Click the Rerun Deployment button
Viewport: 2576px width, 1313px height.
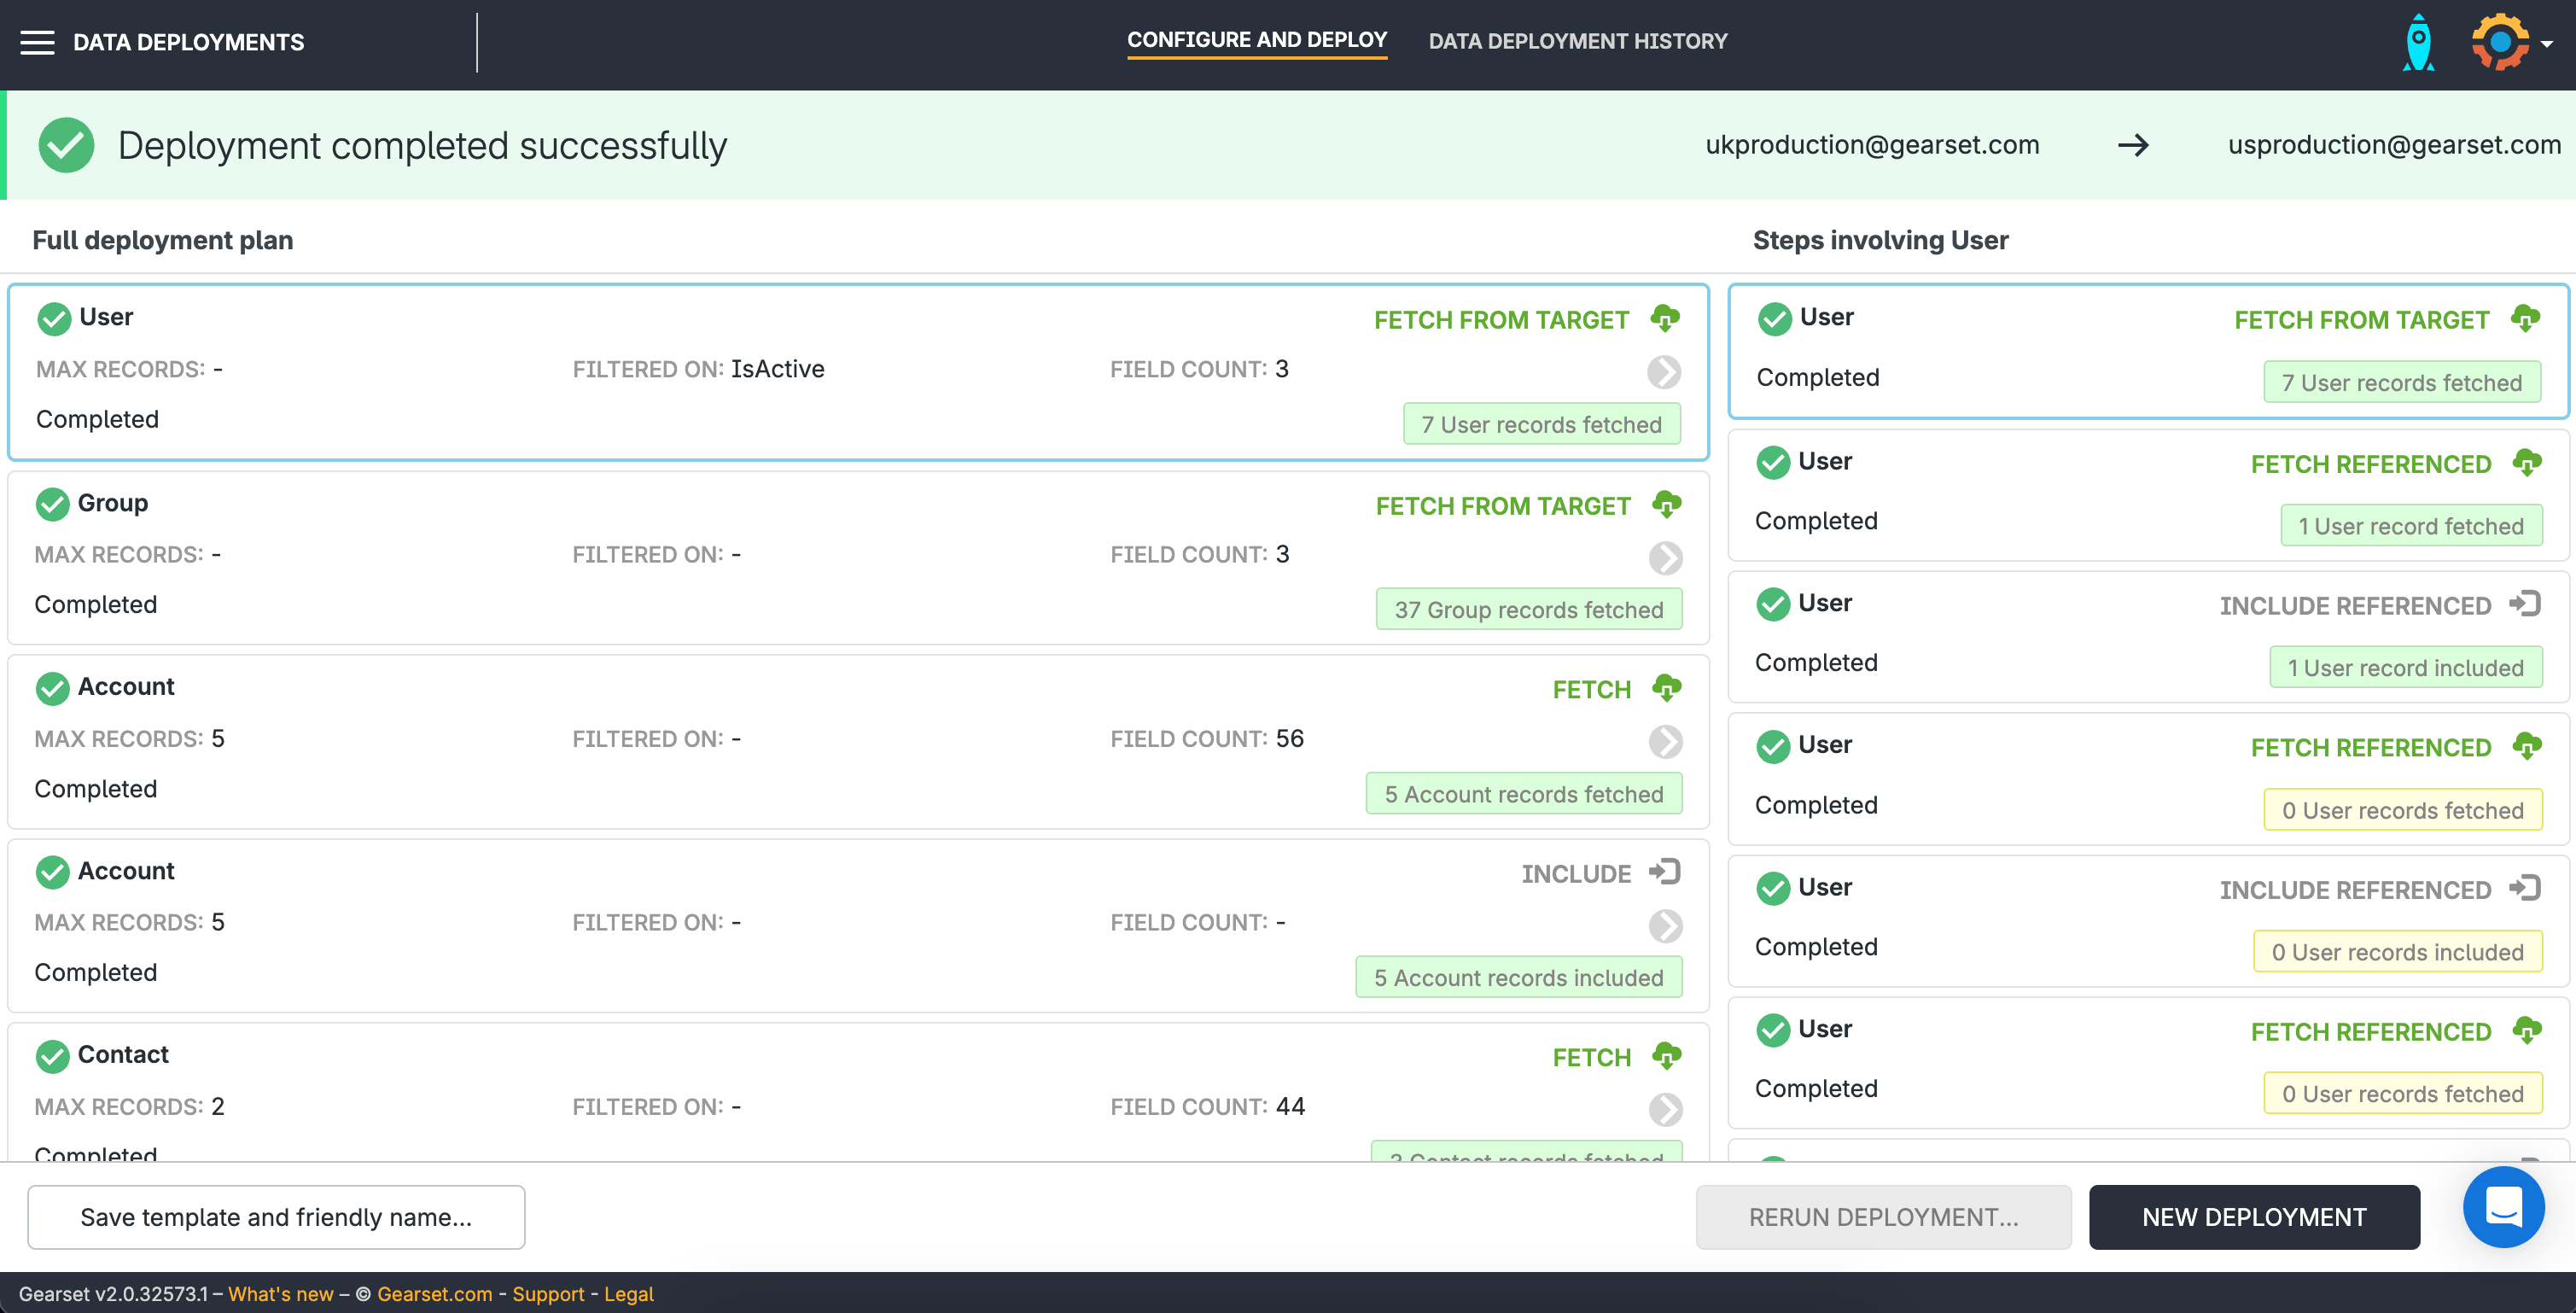1883,1217
